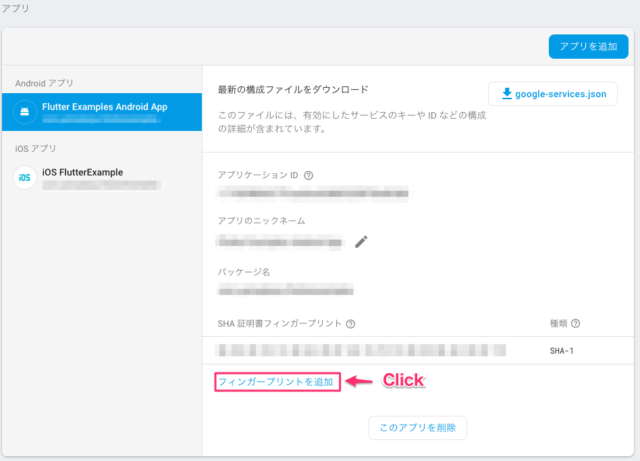Select iOS FlutterExample app entry

pos(102,178)
